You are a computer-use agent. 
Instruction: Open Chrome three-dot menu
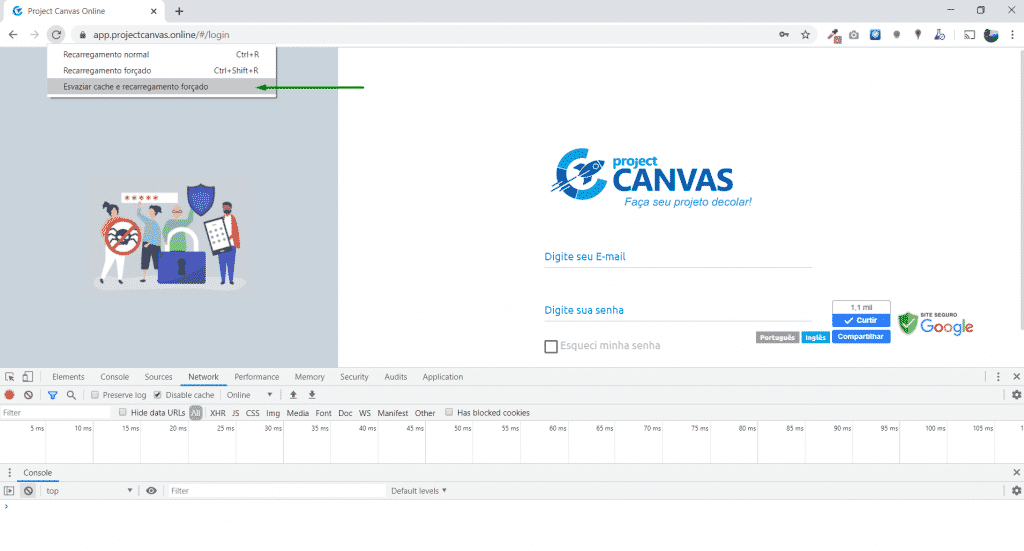1012,35
